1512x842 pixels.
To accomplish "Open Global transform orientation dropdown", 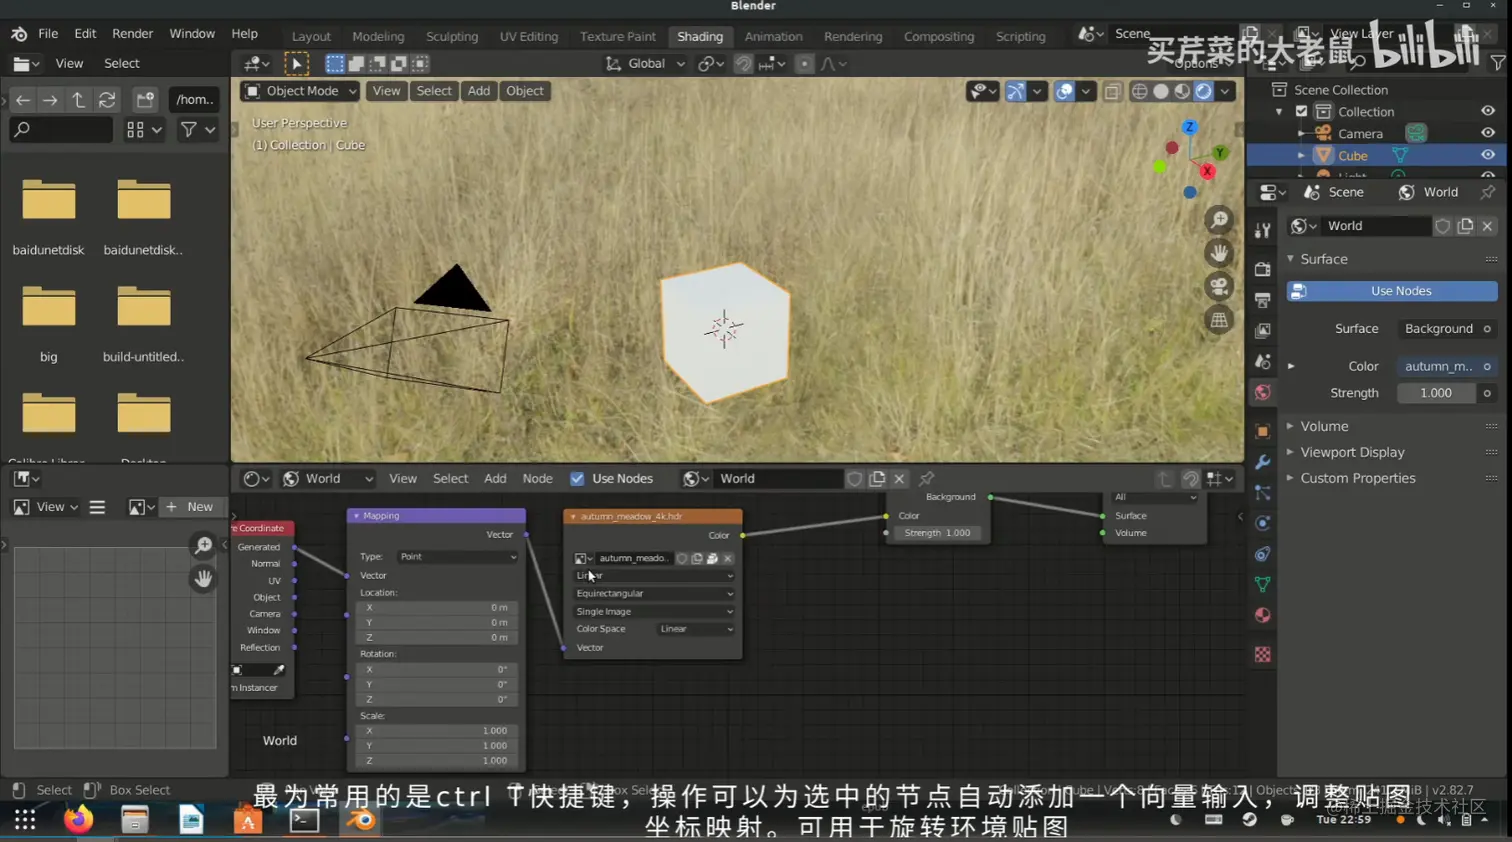I will [x=646, y=63].
